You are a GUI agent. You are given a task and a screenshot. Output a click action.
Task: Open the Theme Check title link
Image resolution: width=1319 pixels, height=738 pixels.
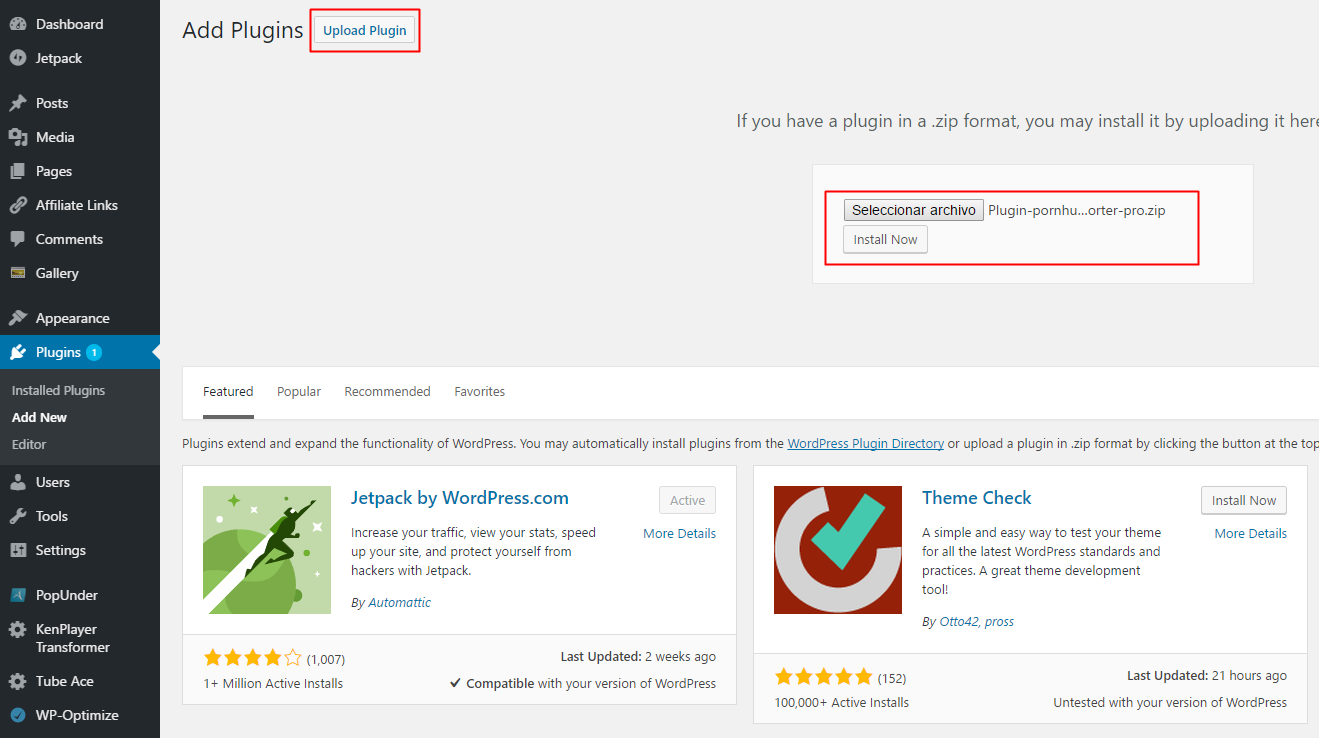pos(977,497)
